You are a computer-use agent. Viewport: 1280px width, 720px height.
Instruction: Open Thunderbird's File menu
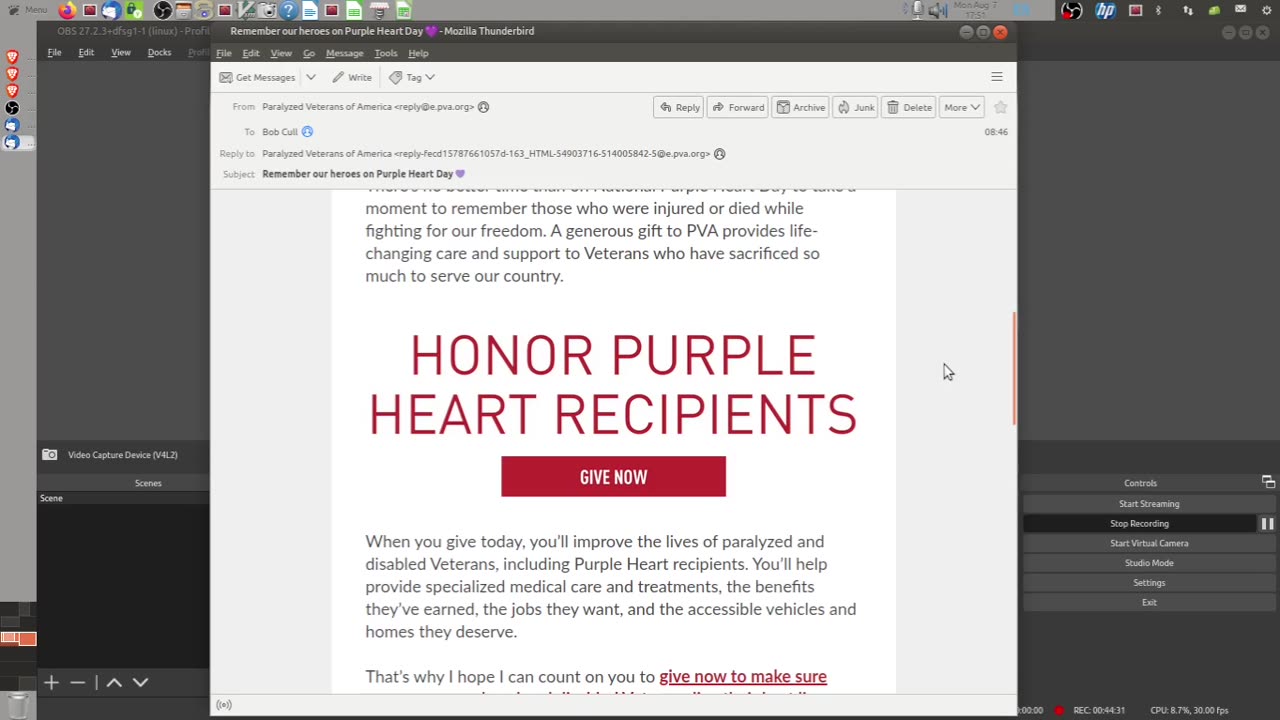[x=224, y=53]
